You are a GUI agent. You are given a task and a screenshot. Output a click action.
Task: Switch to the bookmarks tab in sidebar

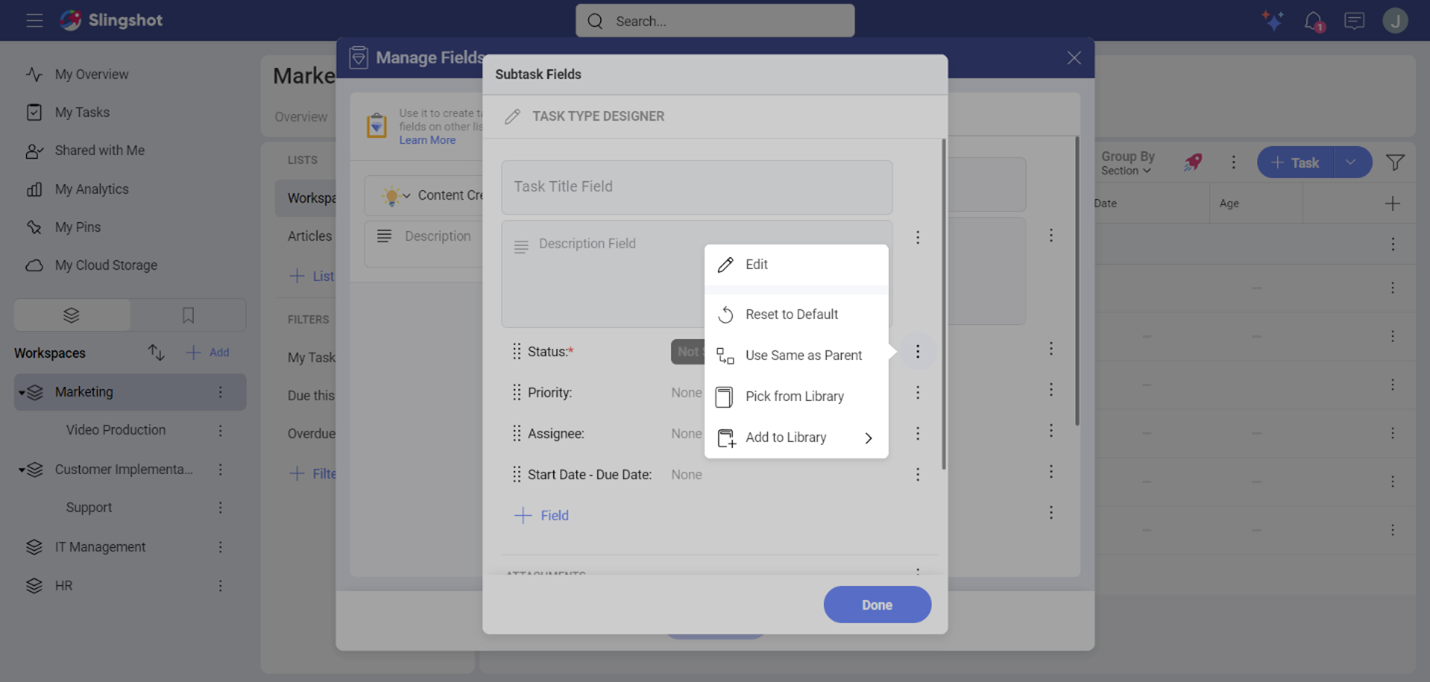point(188,315)
